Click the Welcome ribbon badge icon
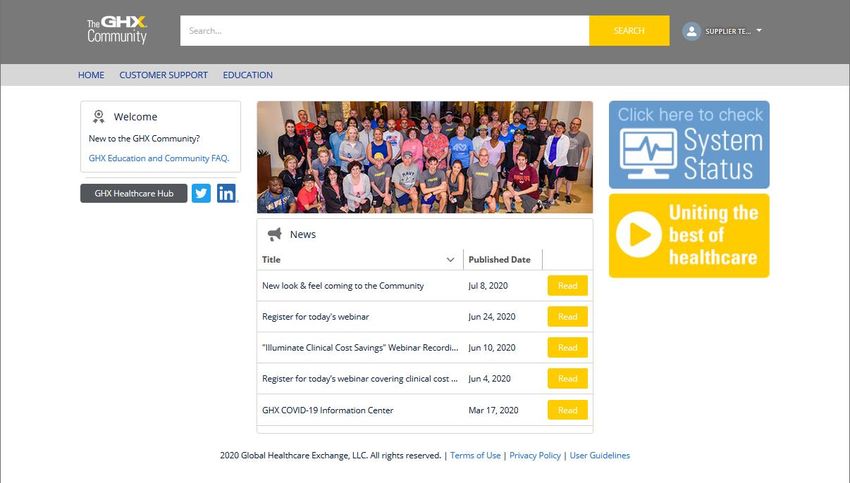The height and width of the screenshot is (483, 850). pyautogui.click(x=98, y=116)
